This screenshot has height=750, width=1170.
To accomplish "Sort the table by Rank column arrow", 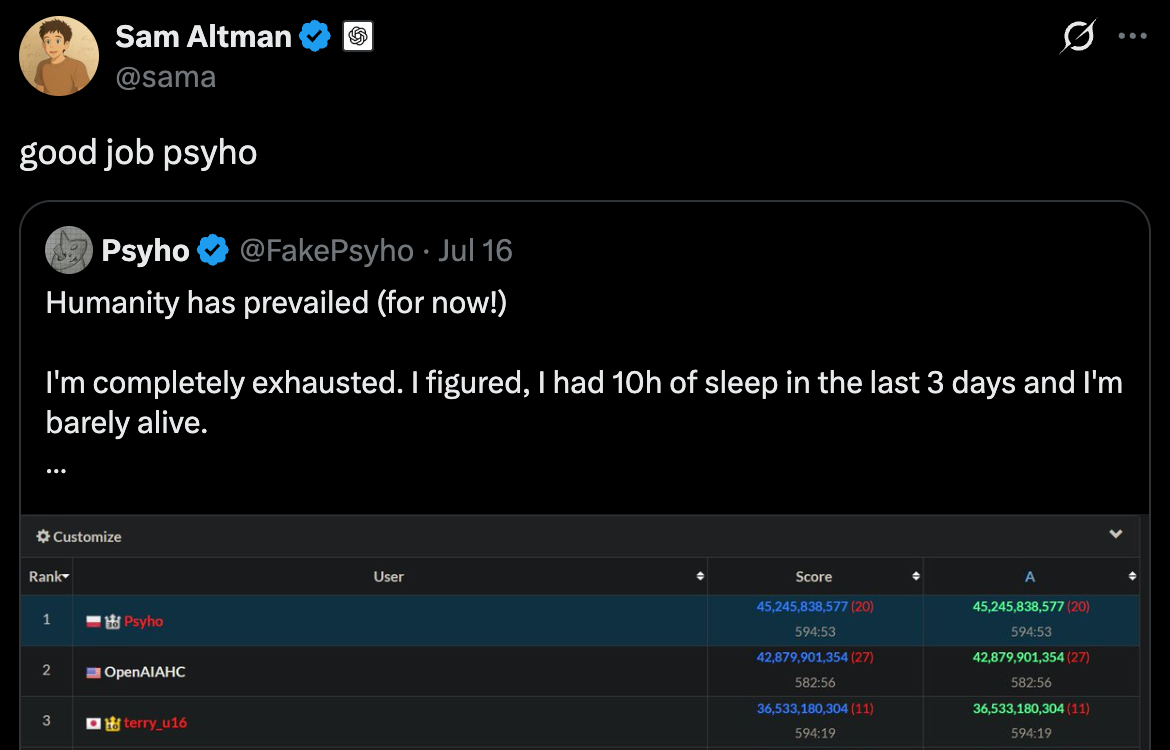I will coord(65,577).
